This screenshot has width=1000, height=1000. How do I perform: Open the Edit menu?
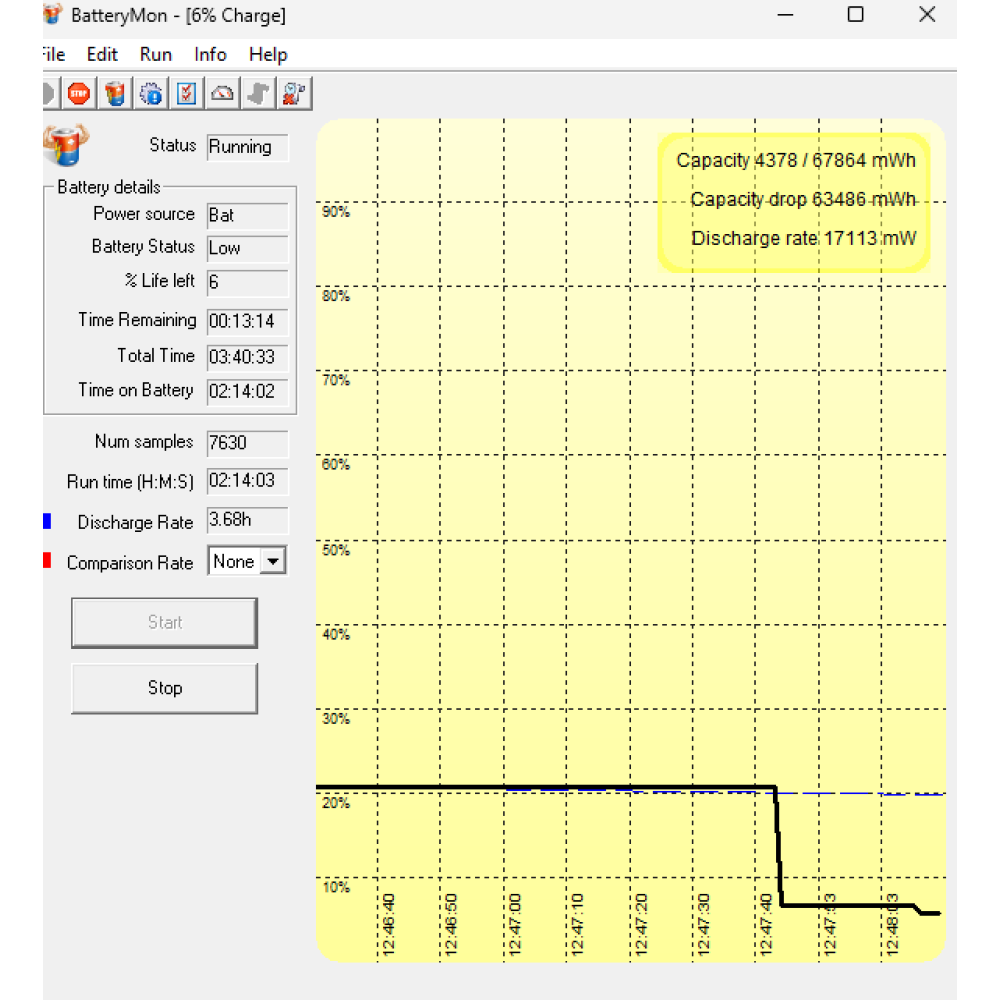[x=101, y=55]
